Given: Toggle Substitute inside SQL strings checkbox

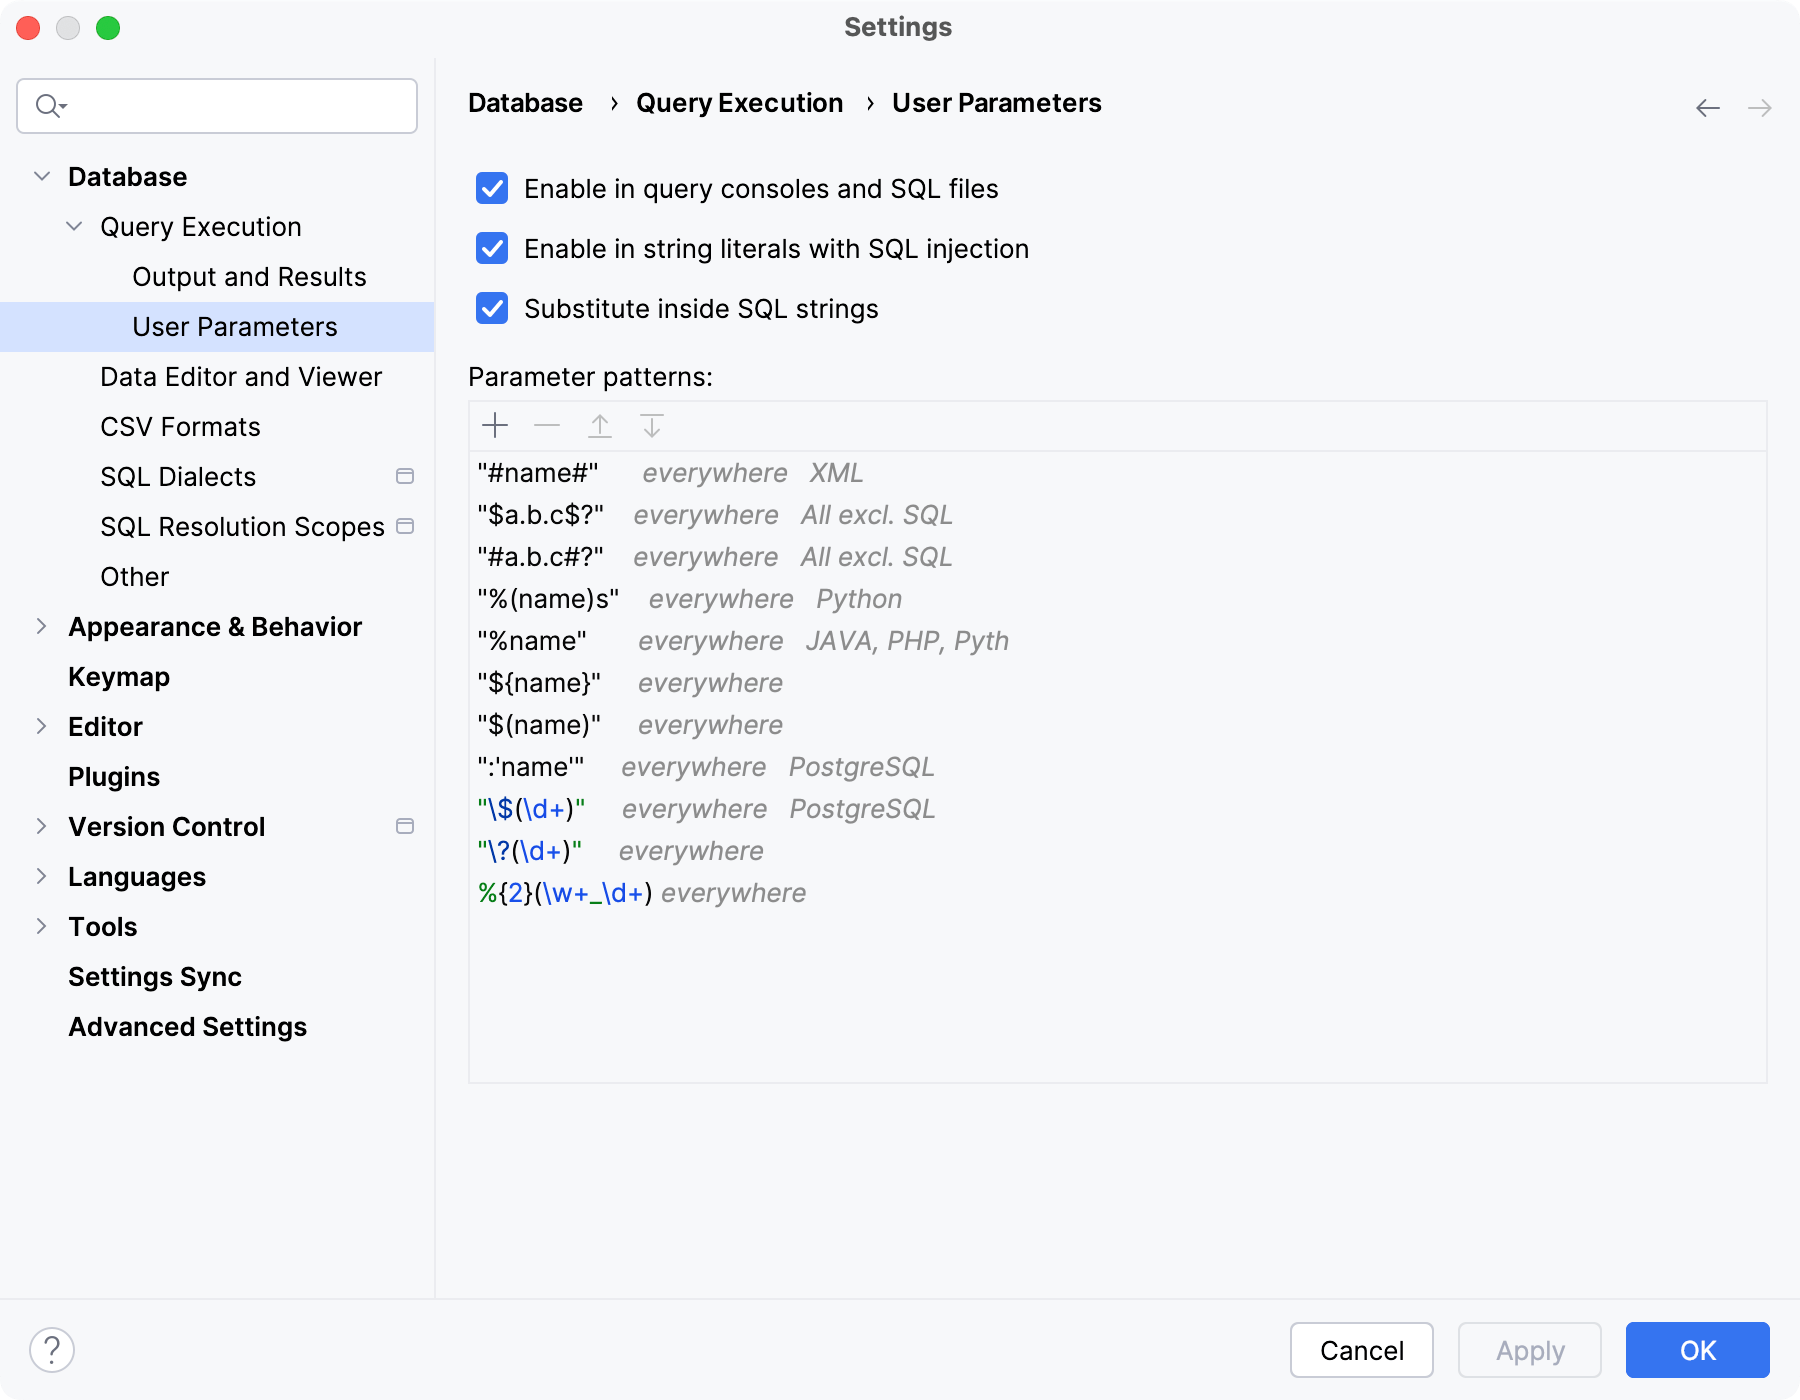Looking at the screenshot, I should click(492, 308).
